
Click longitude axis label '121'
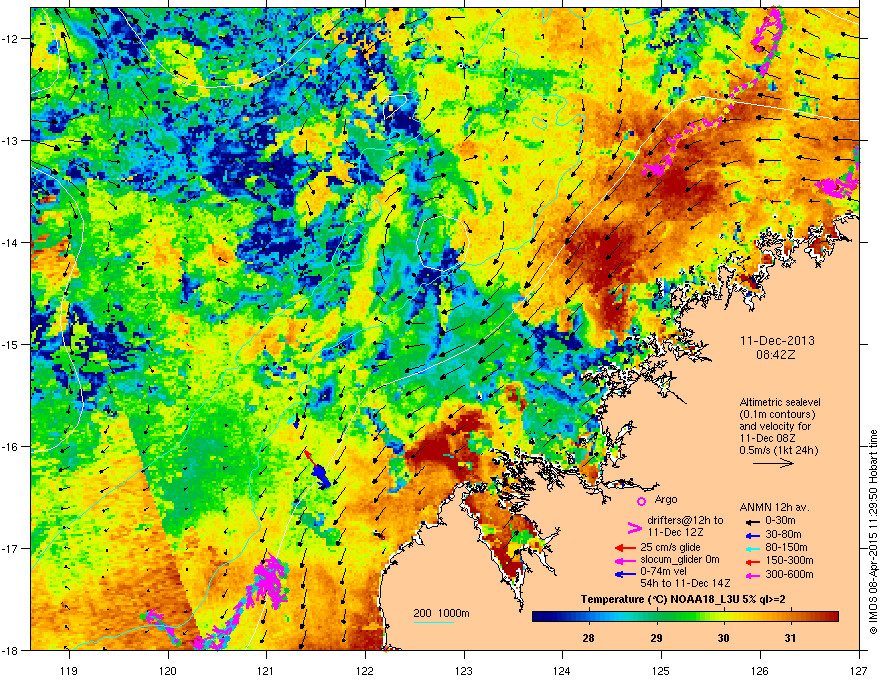pos(266,670)
